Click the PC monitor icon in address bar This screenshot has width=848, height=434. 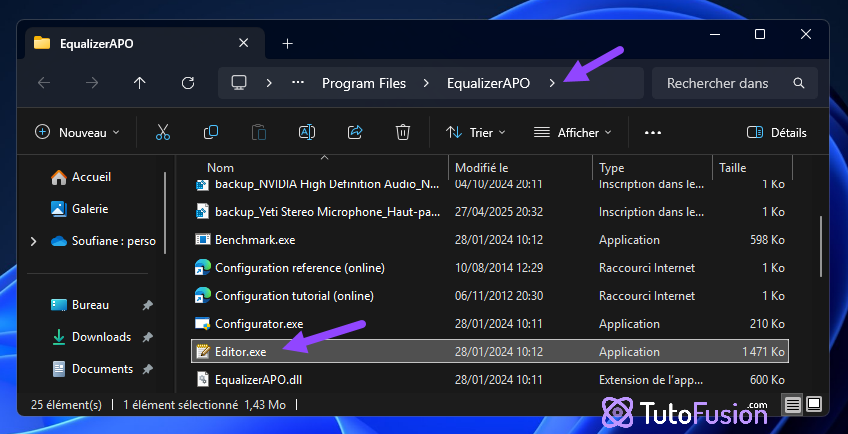pos(239,82)
